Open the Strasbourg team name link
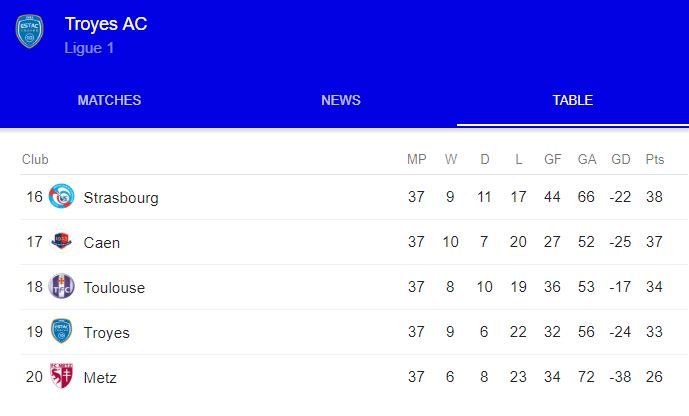The width and height of the screenshot is (689, 416). [121, 198]
